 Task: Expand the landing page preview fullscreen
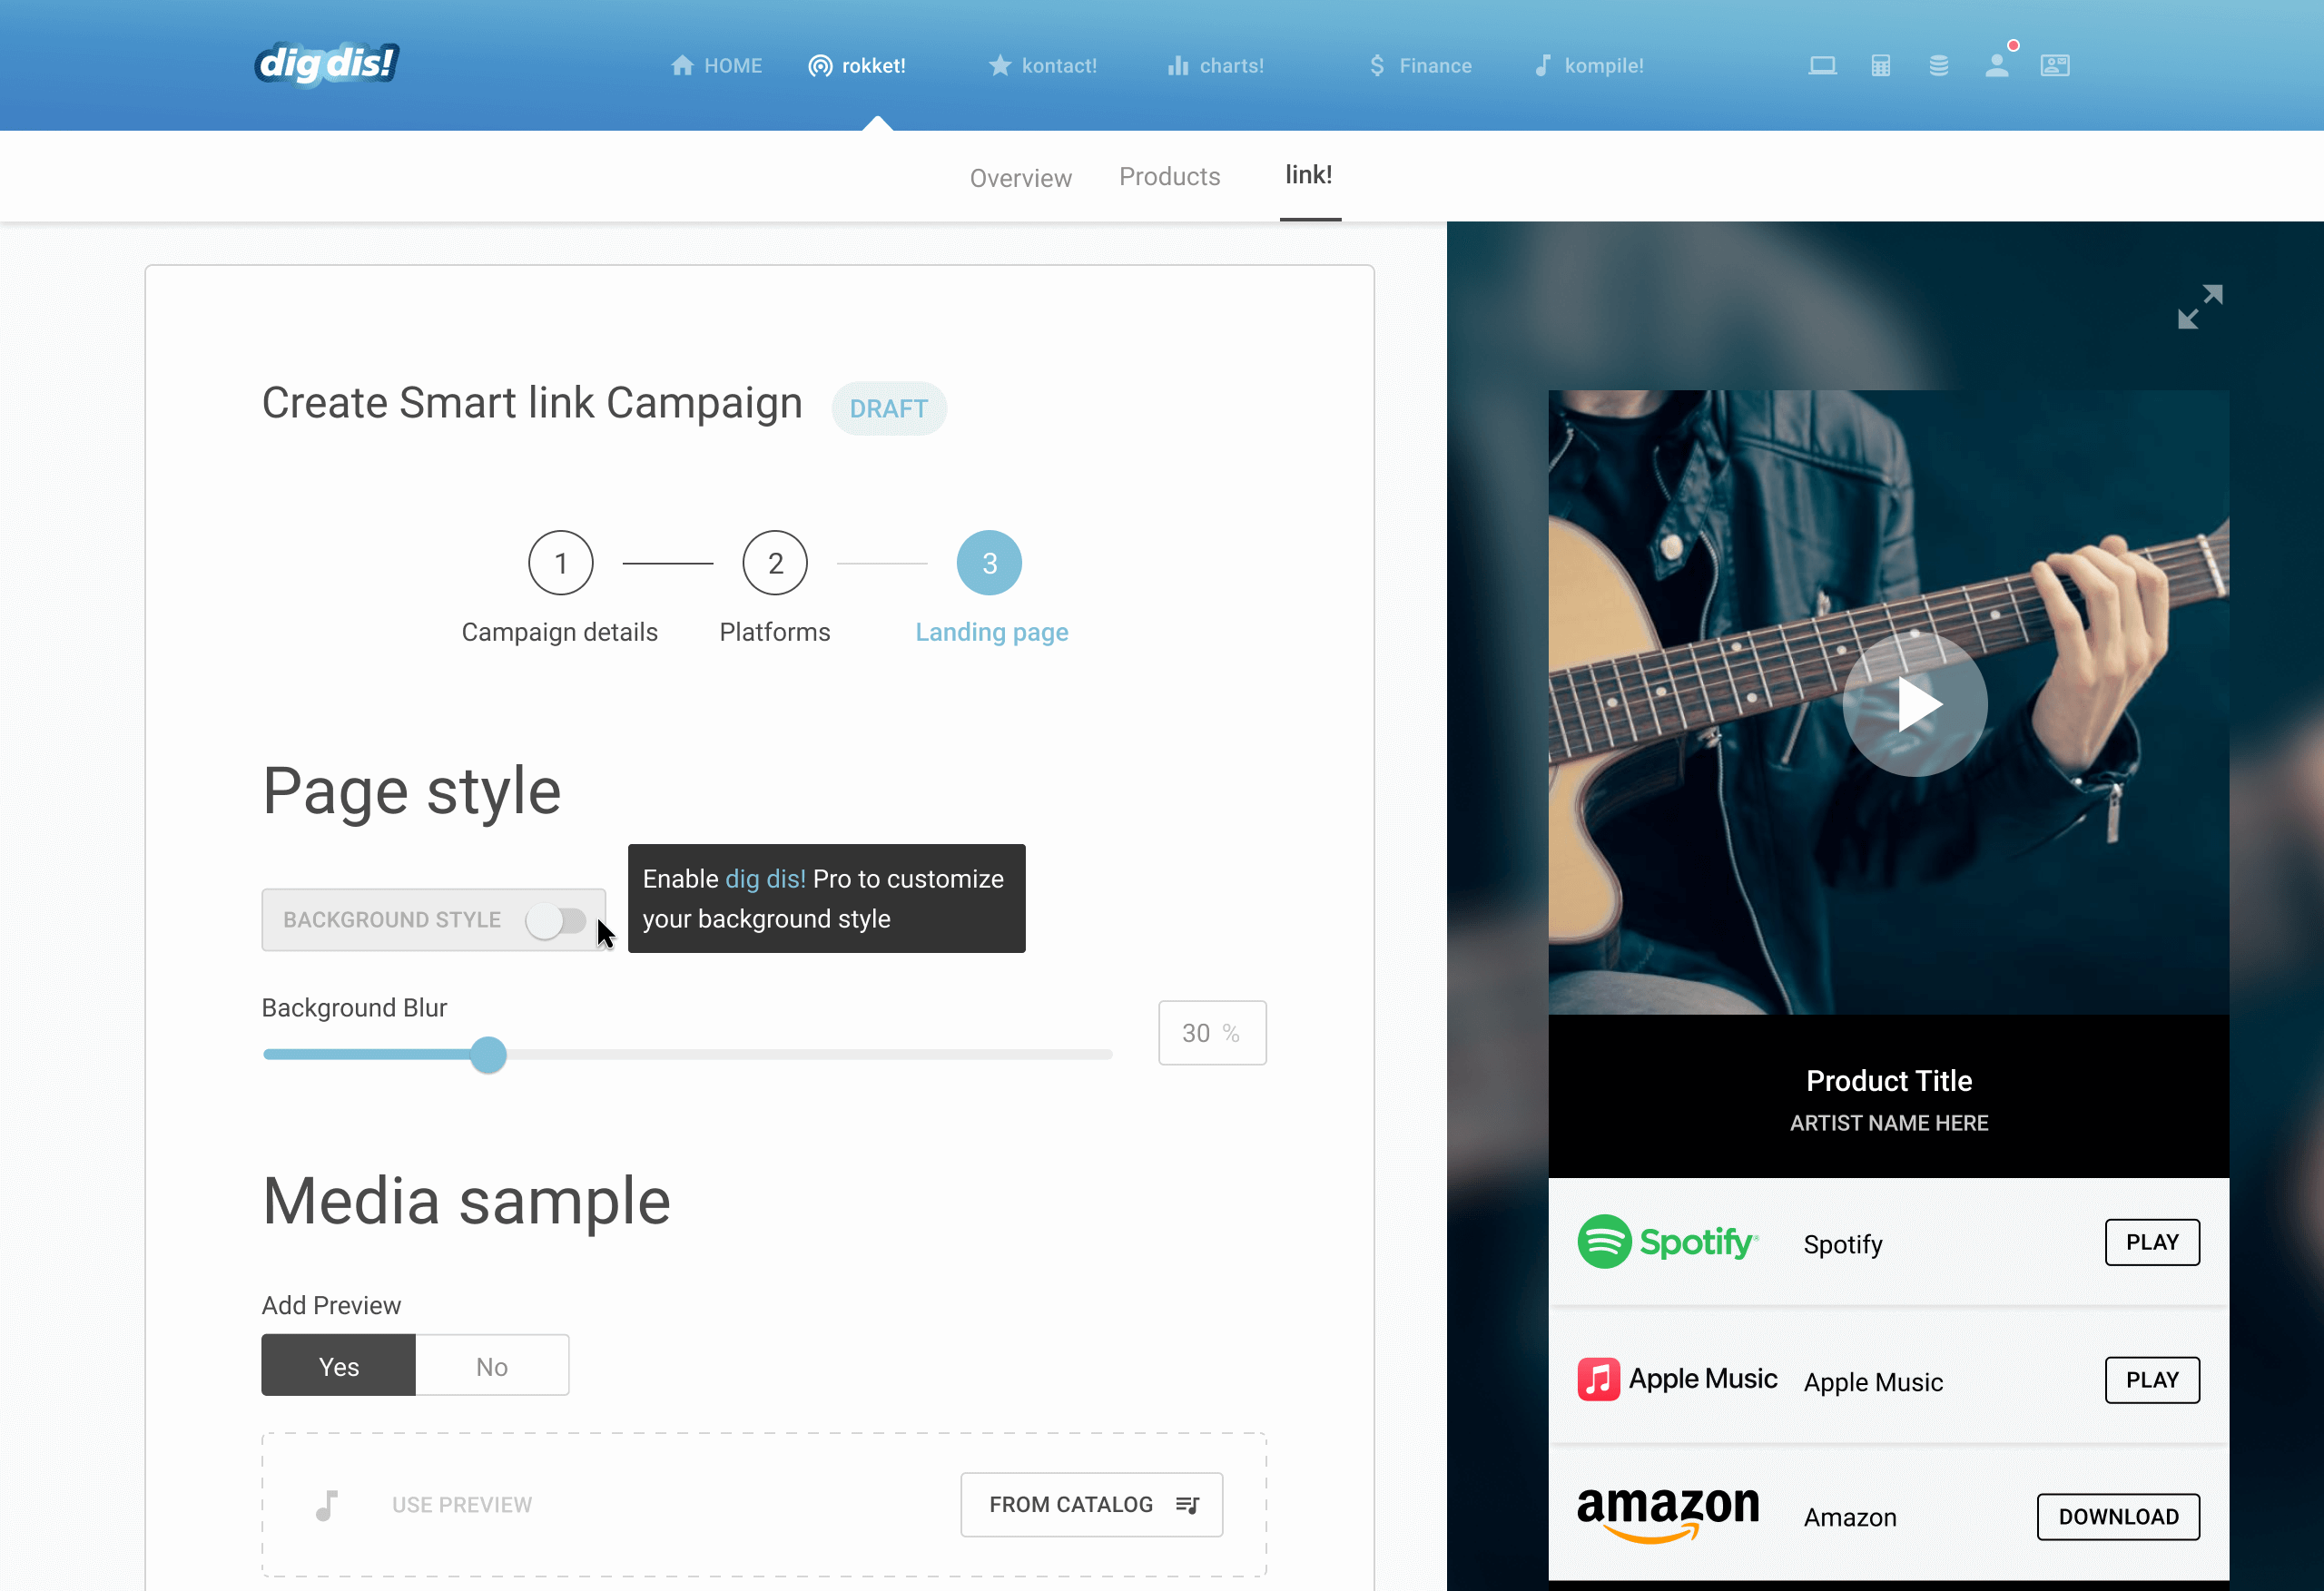[2199, 308]
